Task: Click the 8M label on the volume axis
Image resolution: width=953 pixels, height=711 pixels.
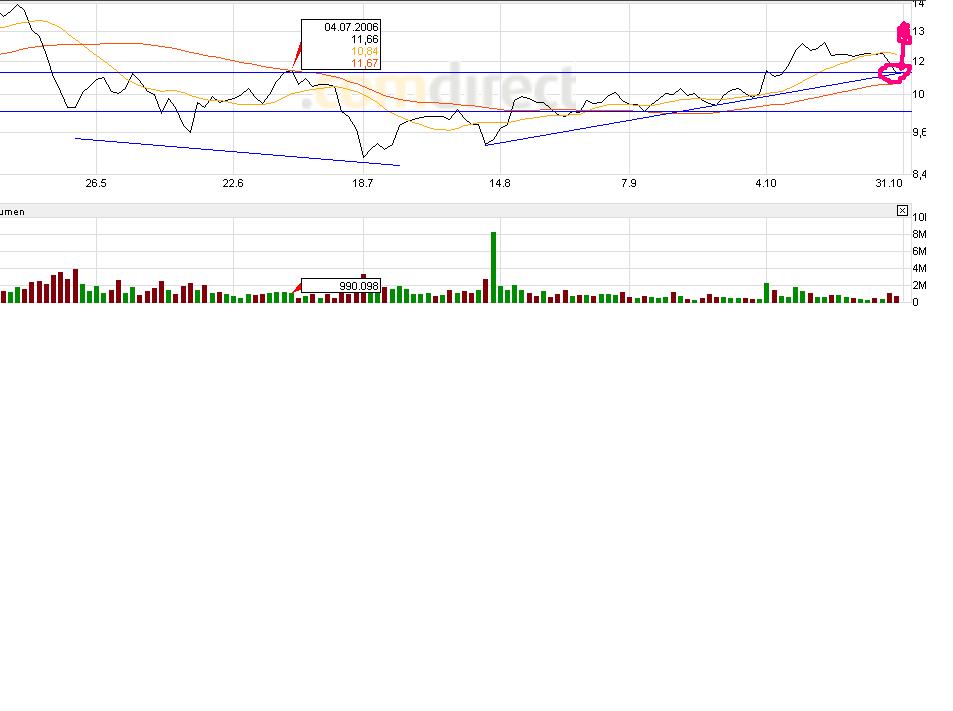Action: tap(919, 235)
